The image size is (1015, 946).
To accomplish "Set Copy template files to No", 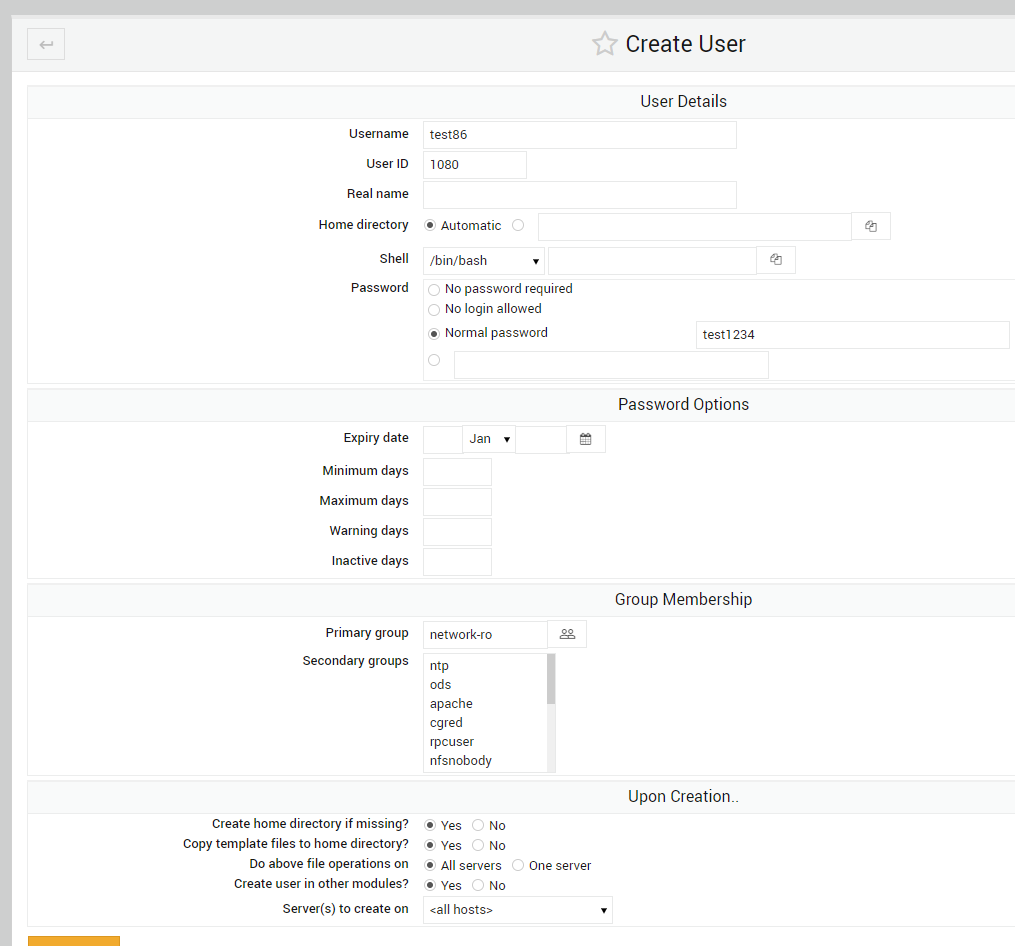I will pos(477,845).
